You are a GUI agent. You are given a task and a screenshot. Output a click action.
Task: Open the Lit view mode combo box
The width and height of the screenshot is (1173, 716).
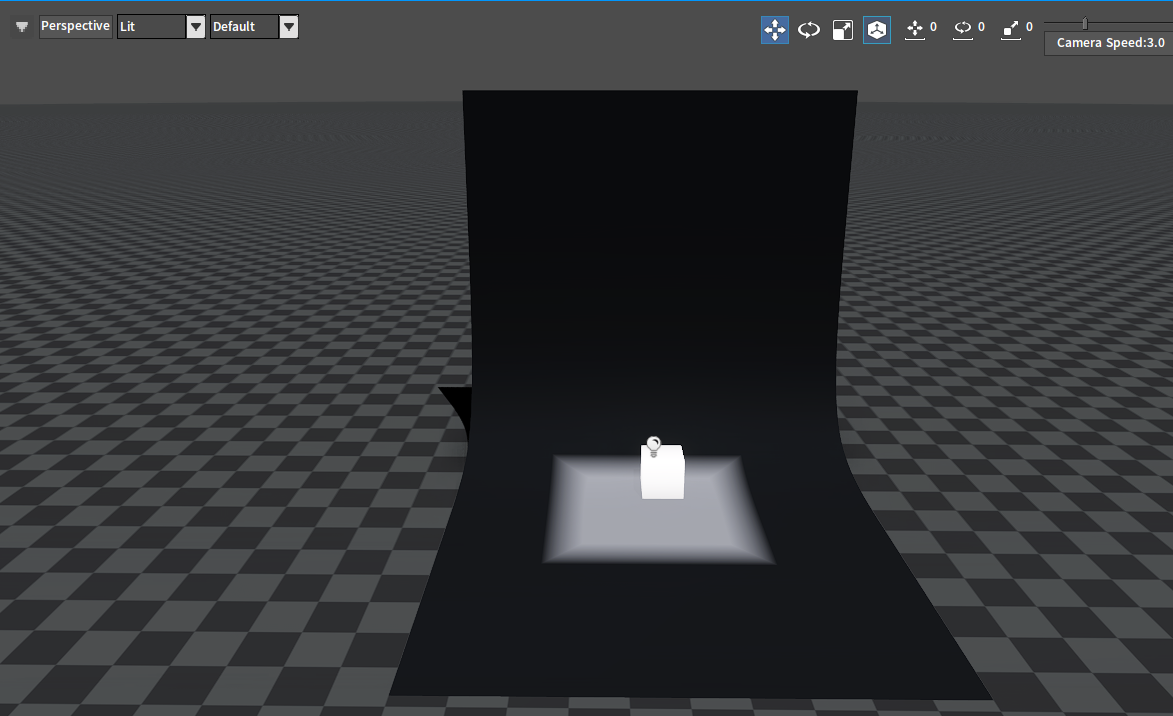coord(161,26)
